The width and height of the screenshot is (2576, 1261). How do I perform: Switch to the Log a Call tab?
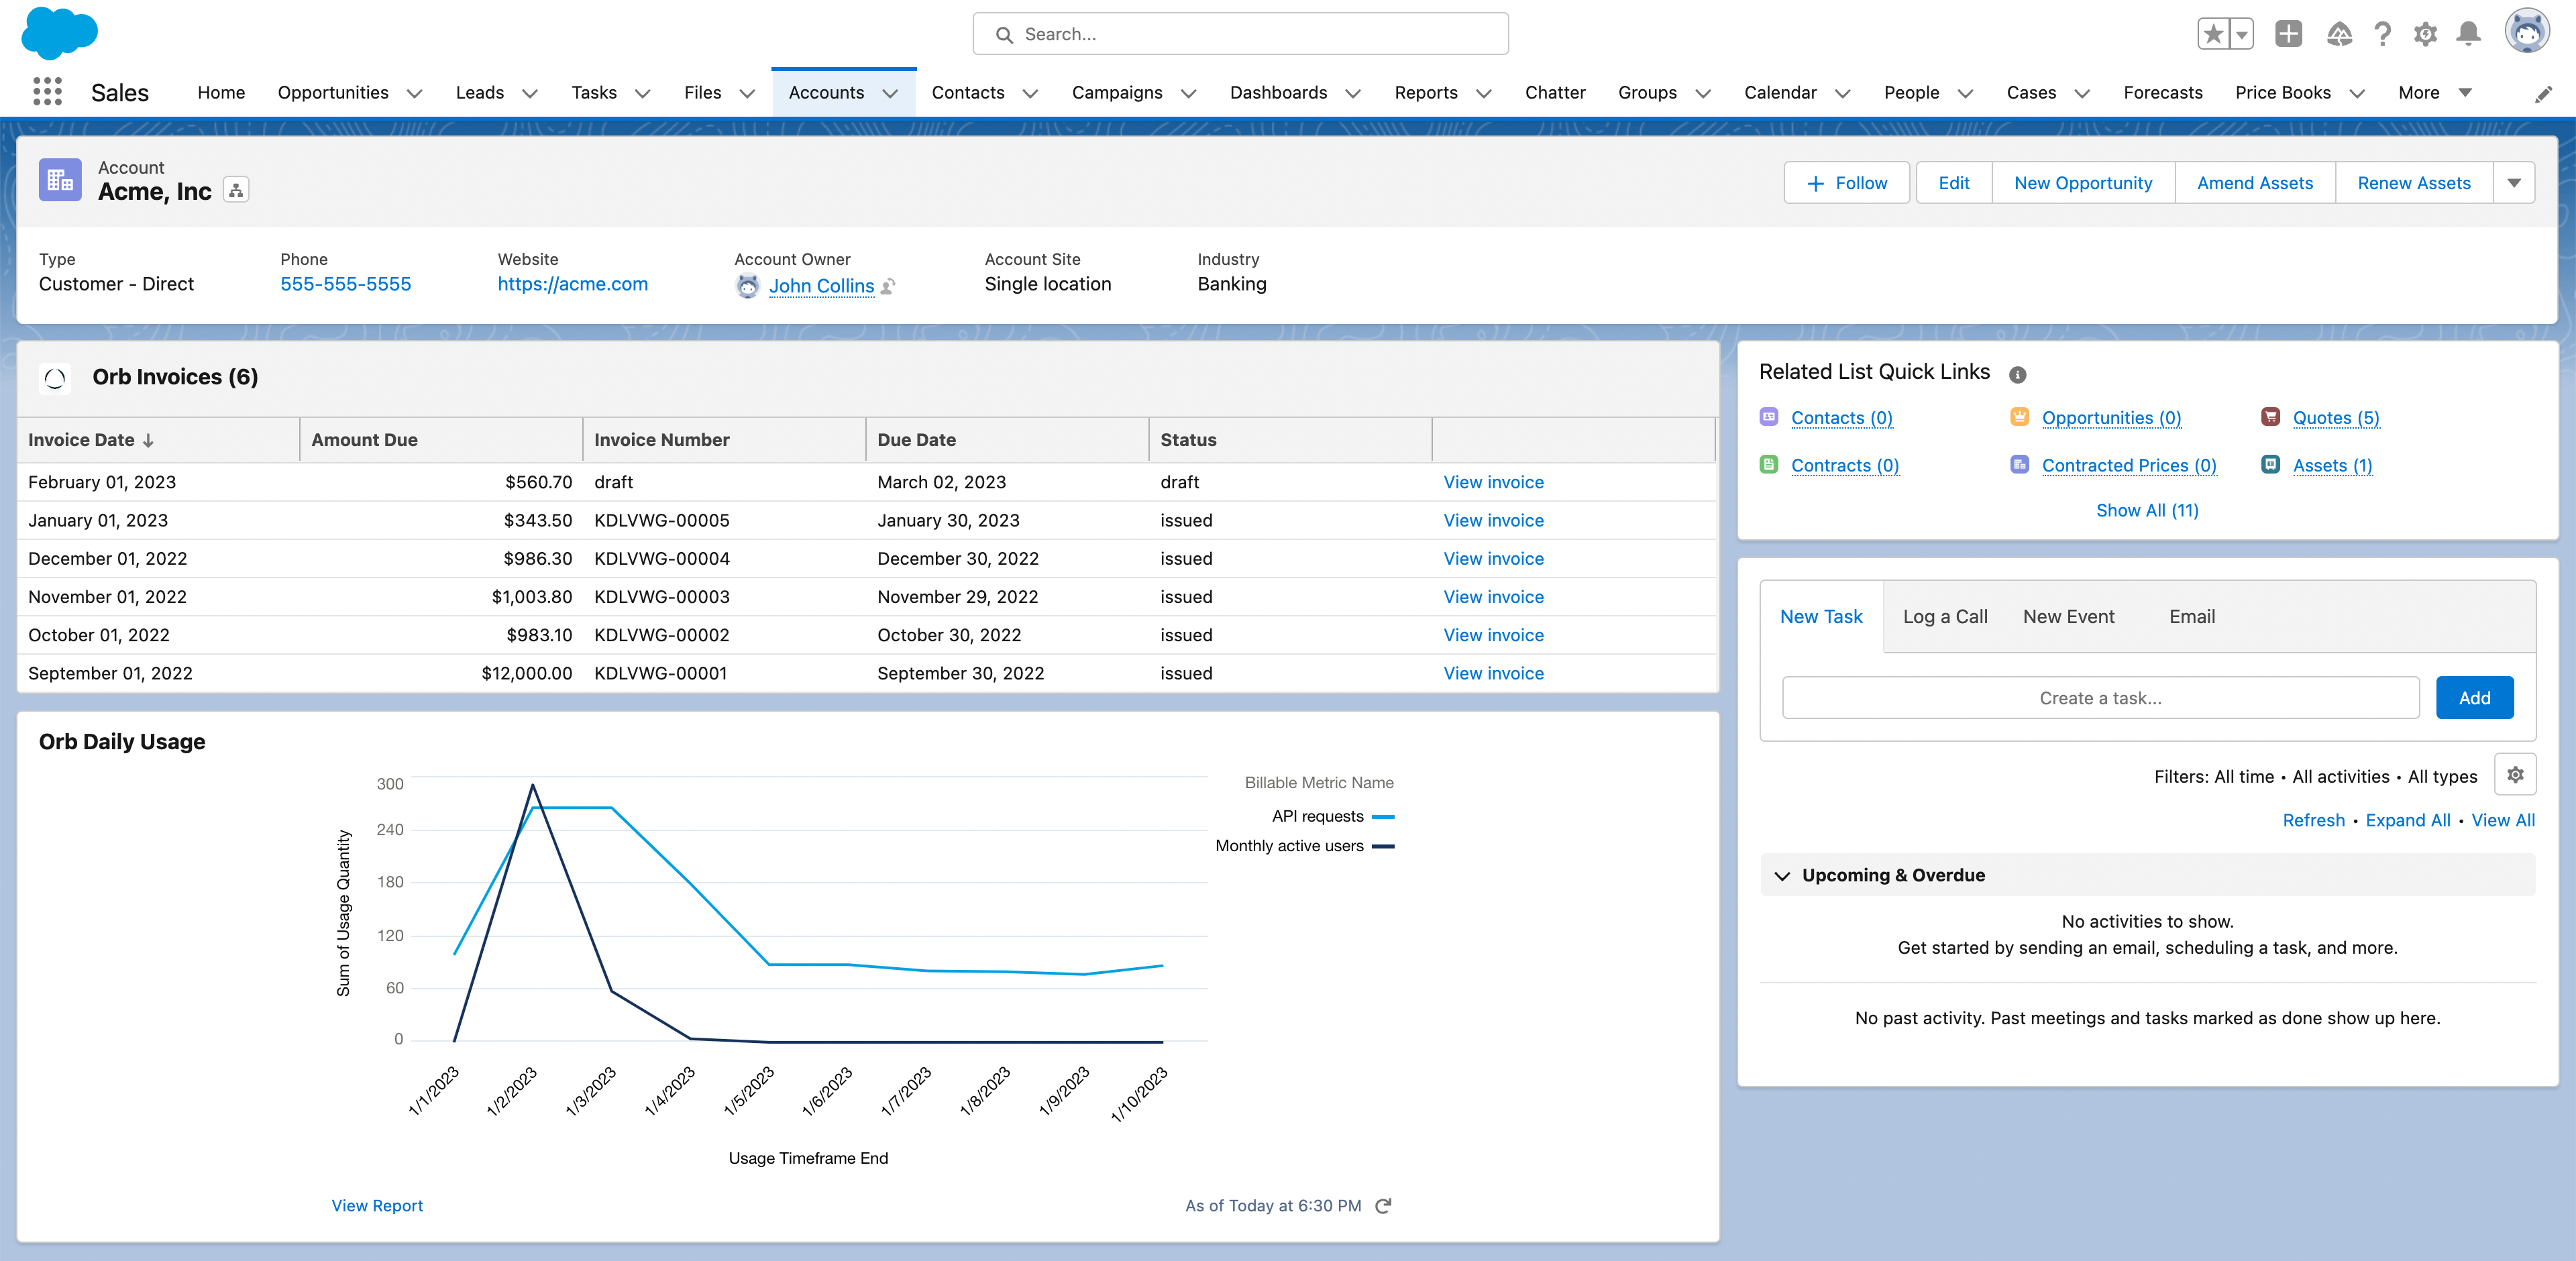1944,617
